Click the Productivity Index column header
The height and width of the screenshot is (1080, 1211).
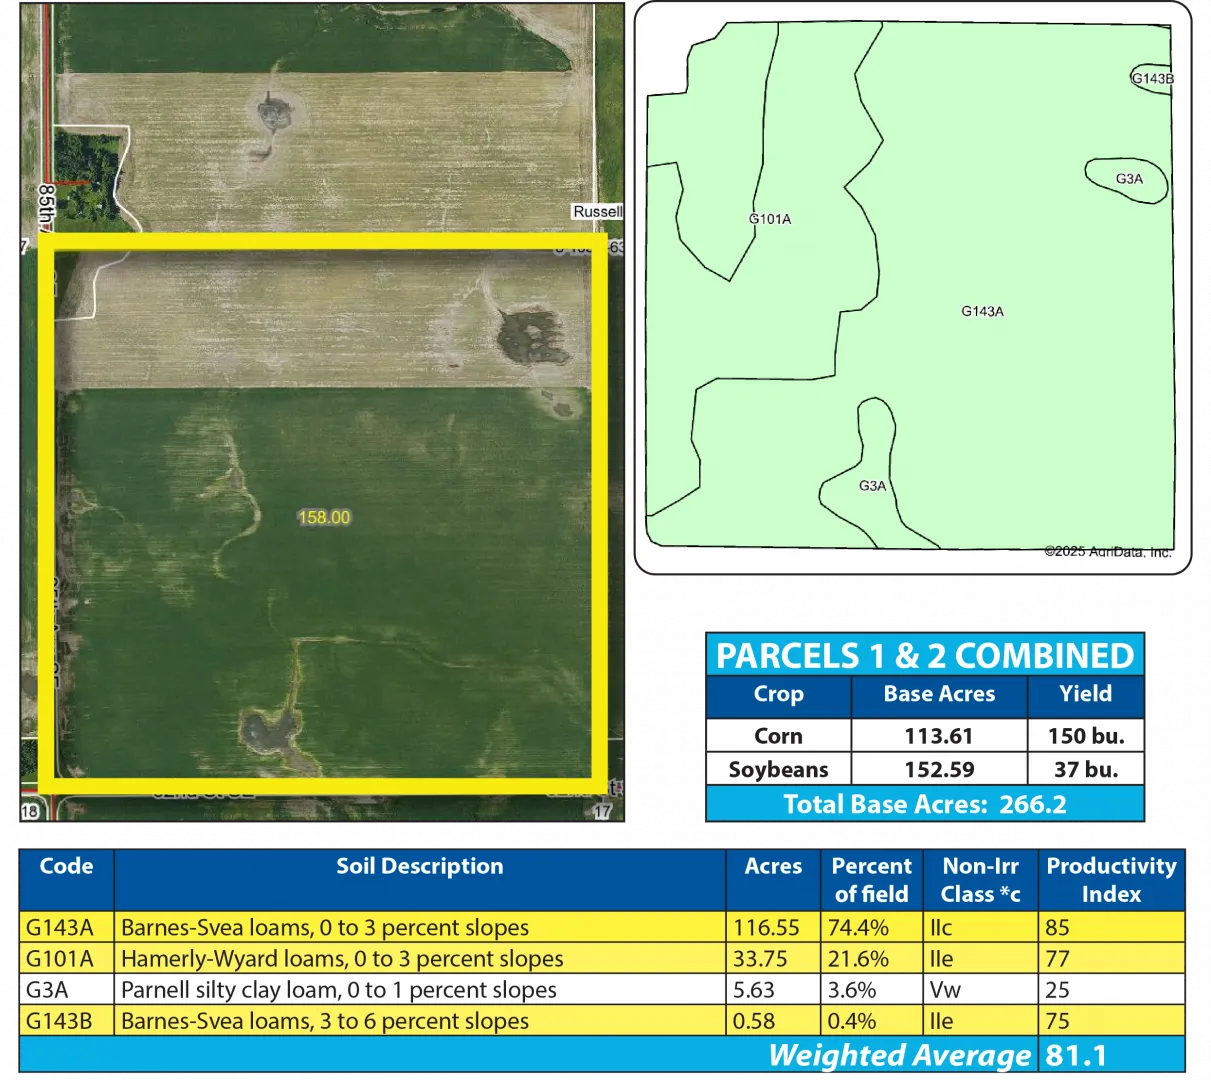pos(1111,880)
